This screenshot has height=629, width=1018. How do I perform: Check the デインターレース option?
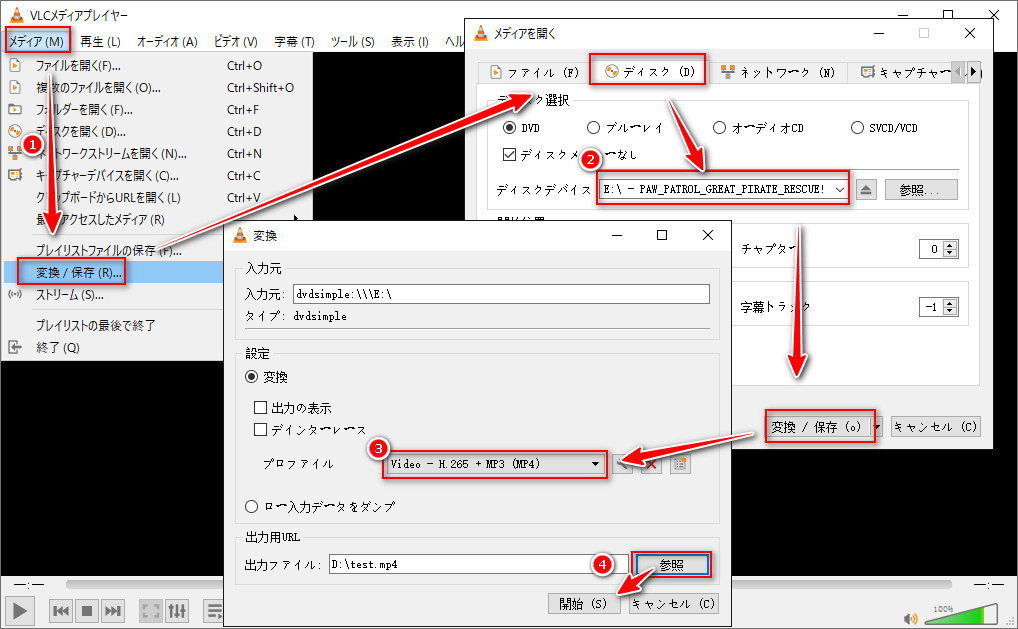[x=261, y=430]
